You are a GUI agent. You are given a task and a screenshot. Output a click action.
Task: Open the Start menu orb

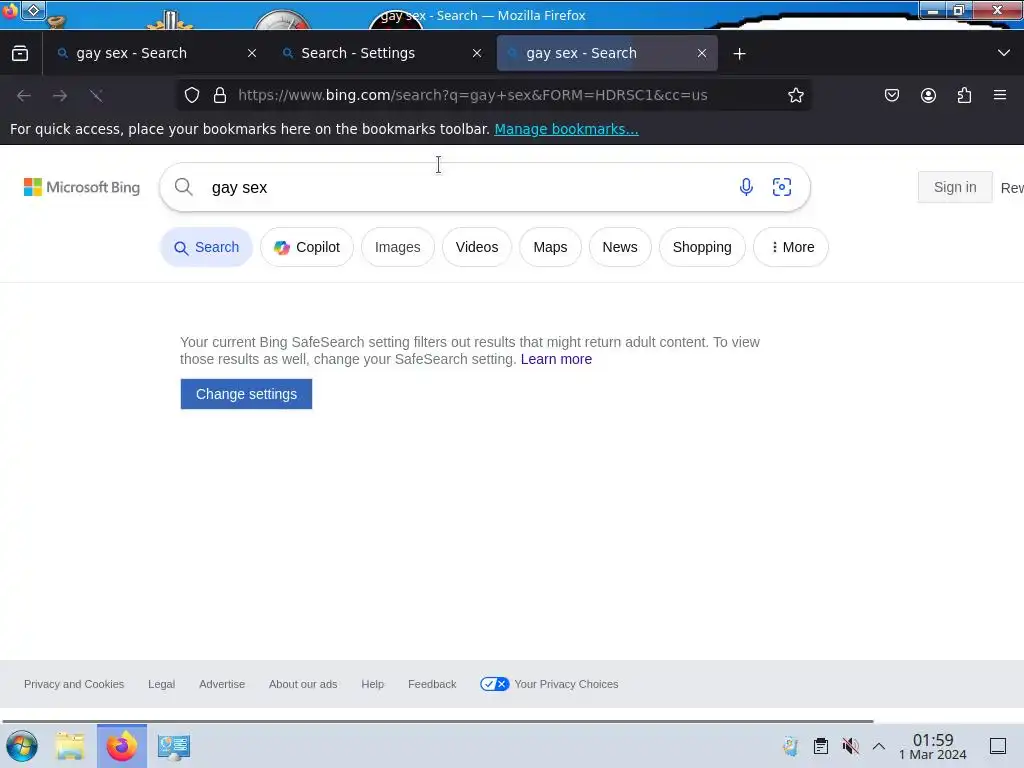[22, 746]
